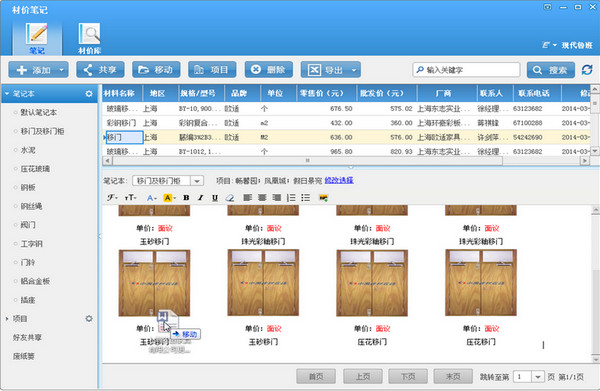600x391 pixels.
Task: Toggle italic formatting in the editor toolbar
Action: point(201,198)
